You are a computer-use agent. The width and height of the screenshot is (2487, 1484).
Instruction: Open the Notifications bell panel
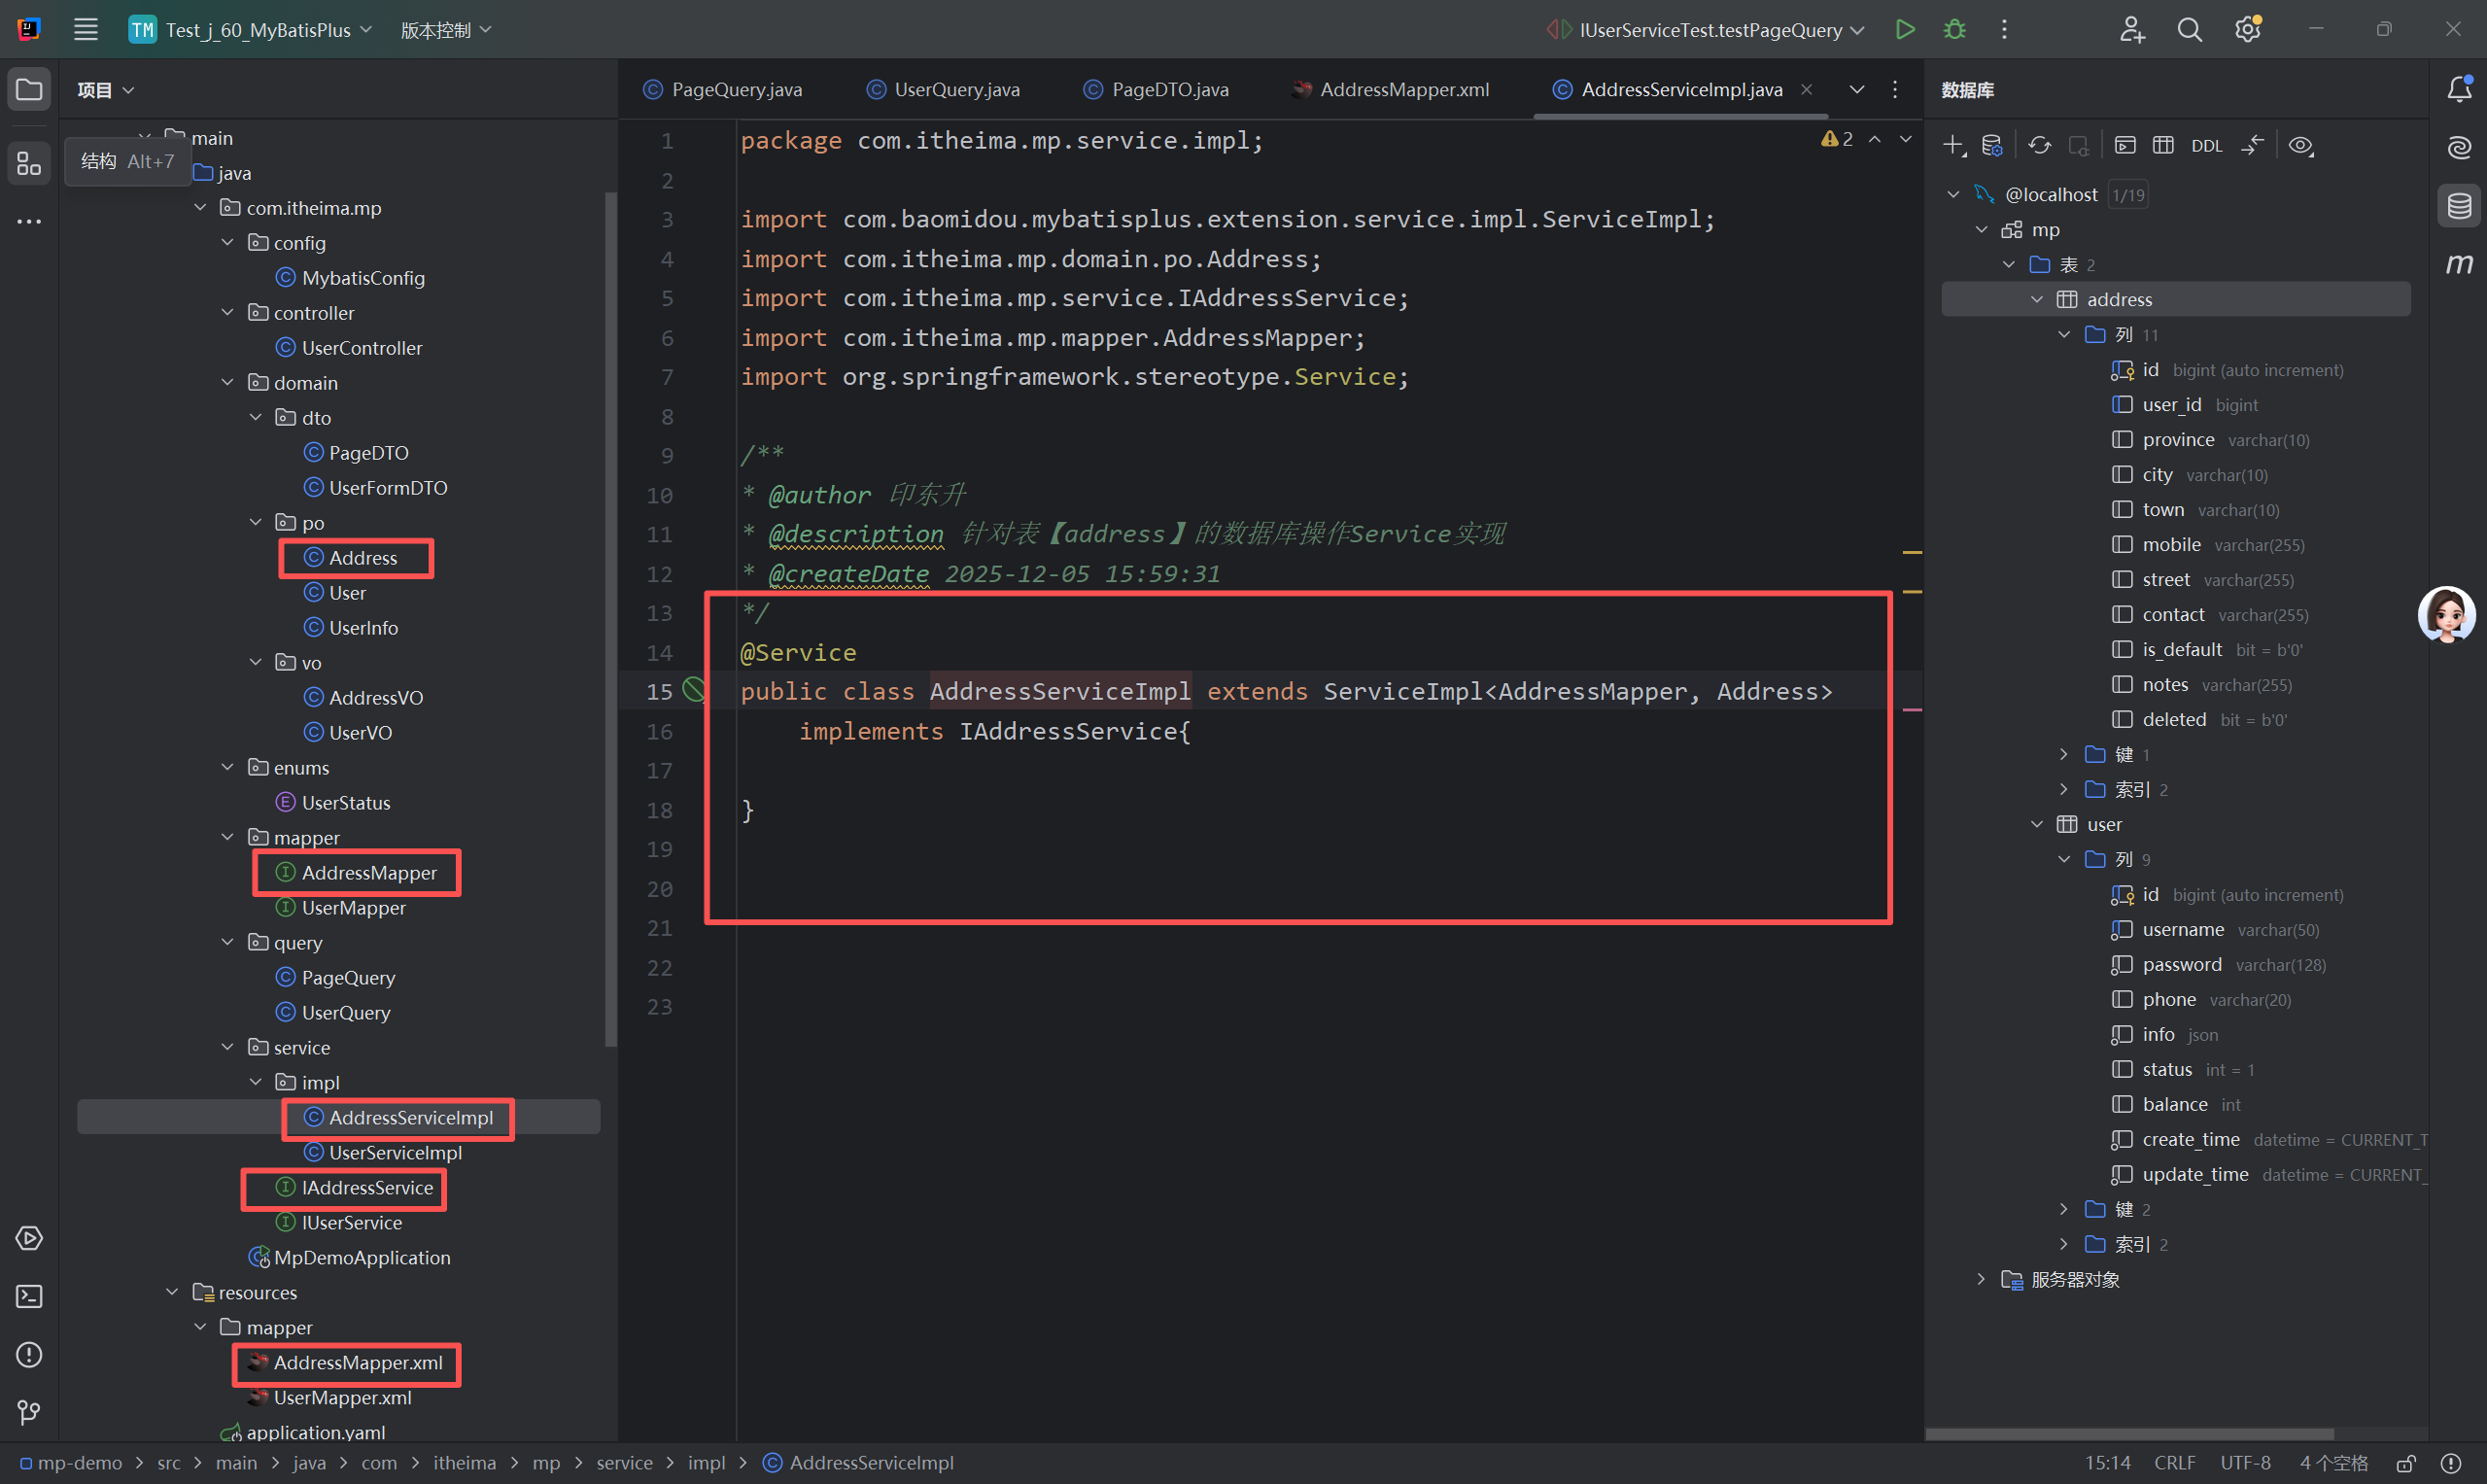[x=2459, y=89]
